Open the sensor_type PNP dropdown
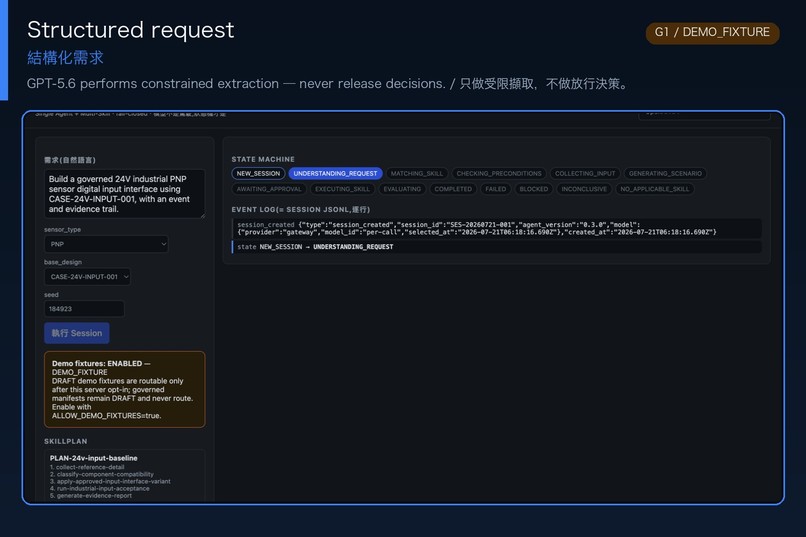Screen dimensions: 806x537 click(x=106, y=244)
